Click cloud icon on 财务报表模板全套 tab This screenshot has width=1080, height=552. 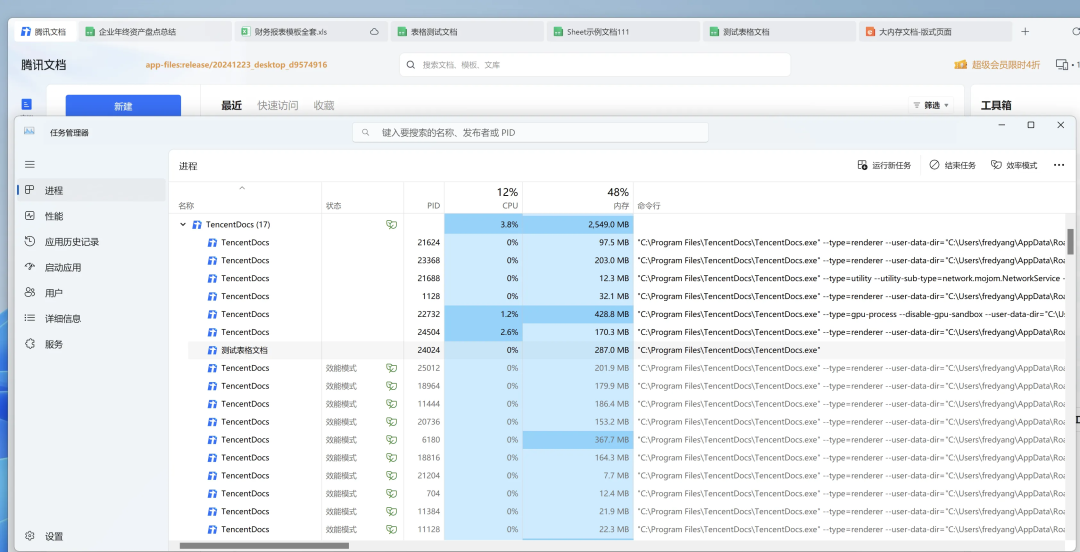click(374, 32)
